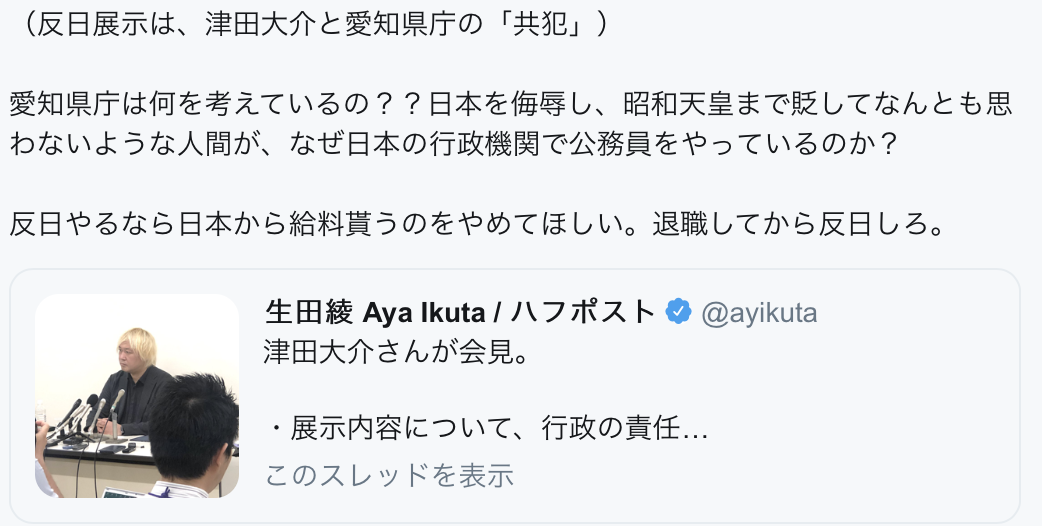The width and height of the screenshot is (1042, 526).
Task: Click the microphones in the press photo
Action: [82, 415]
